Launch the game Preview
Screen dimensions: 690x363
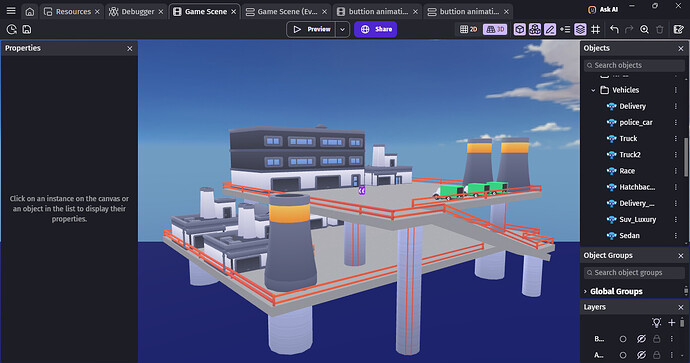pyautogui.click(x=311, y=29)
